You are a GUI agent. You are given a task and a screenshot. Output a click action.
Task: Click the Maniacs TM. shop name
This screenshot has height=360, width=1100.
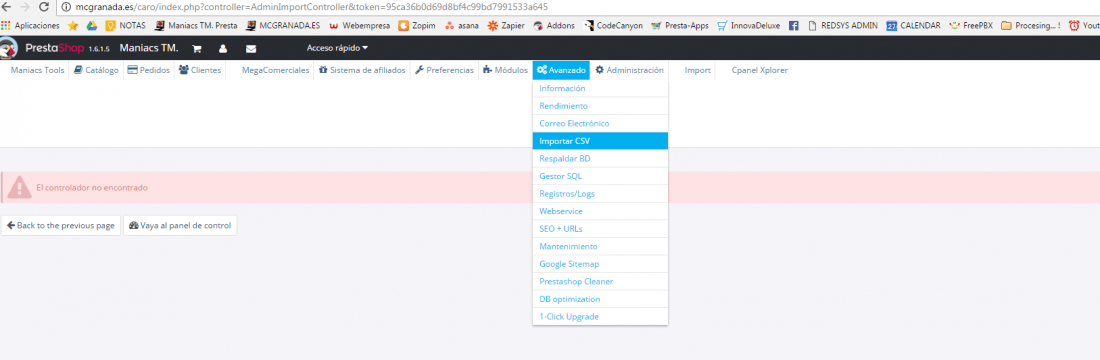click(x=149, y=48)
